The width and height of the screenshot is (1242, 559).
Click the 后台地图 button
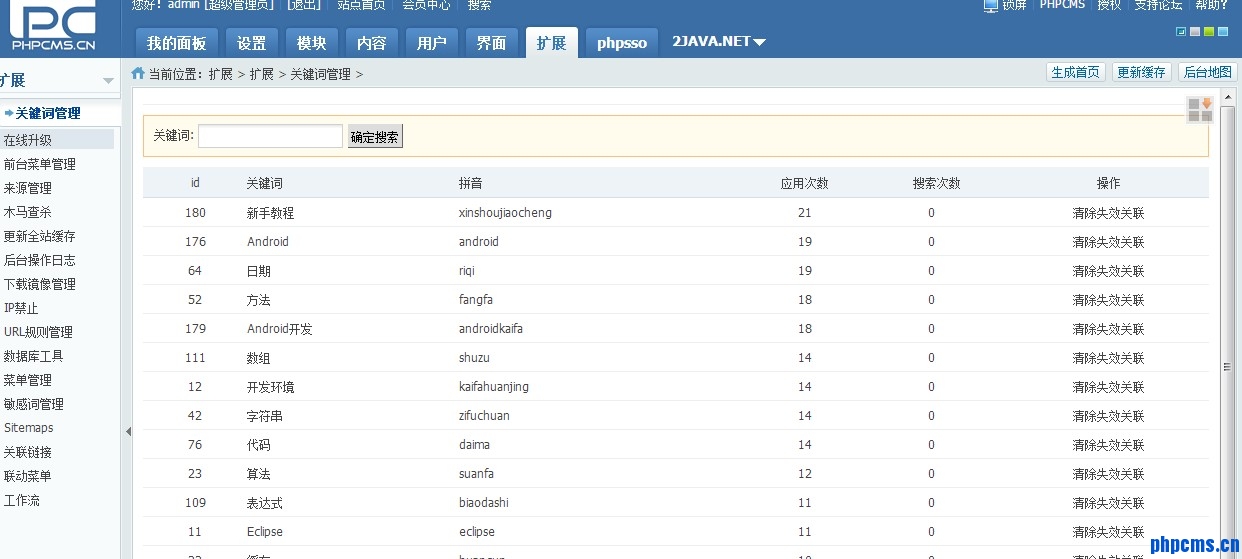pyautogui.click(x=1207, y=72)
